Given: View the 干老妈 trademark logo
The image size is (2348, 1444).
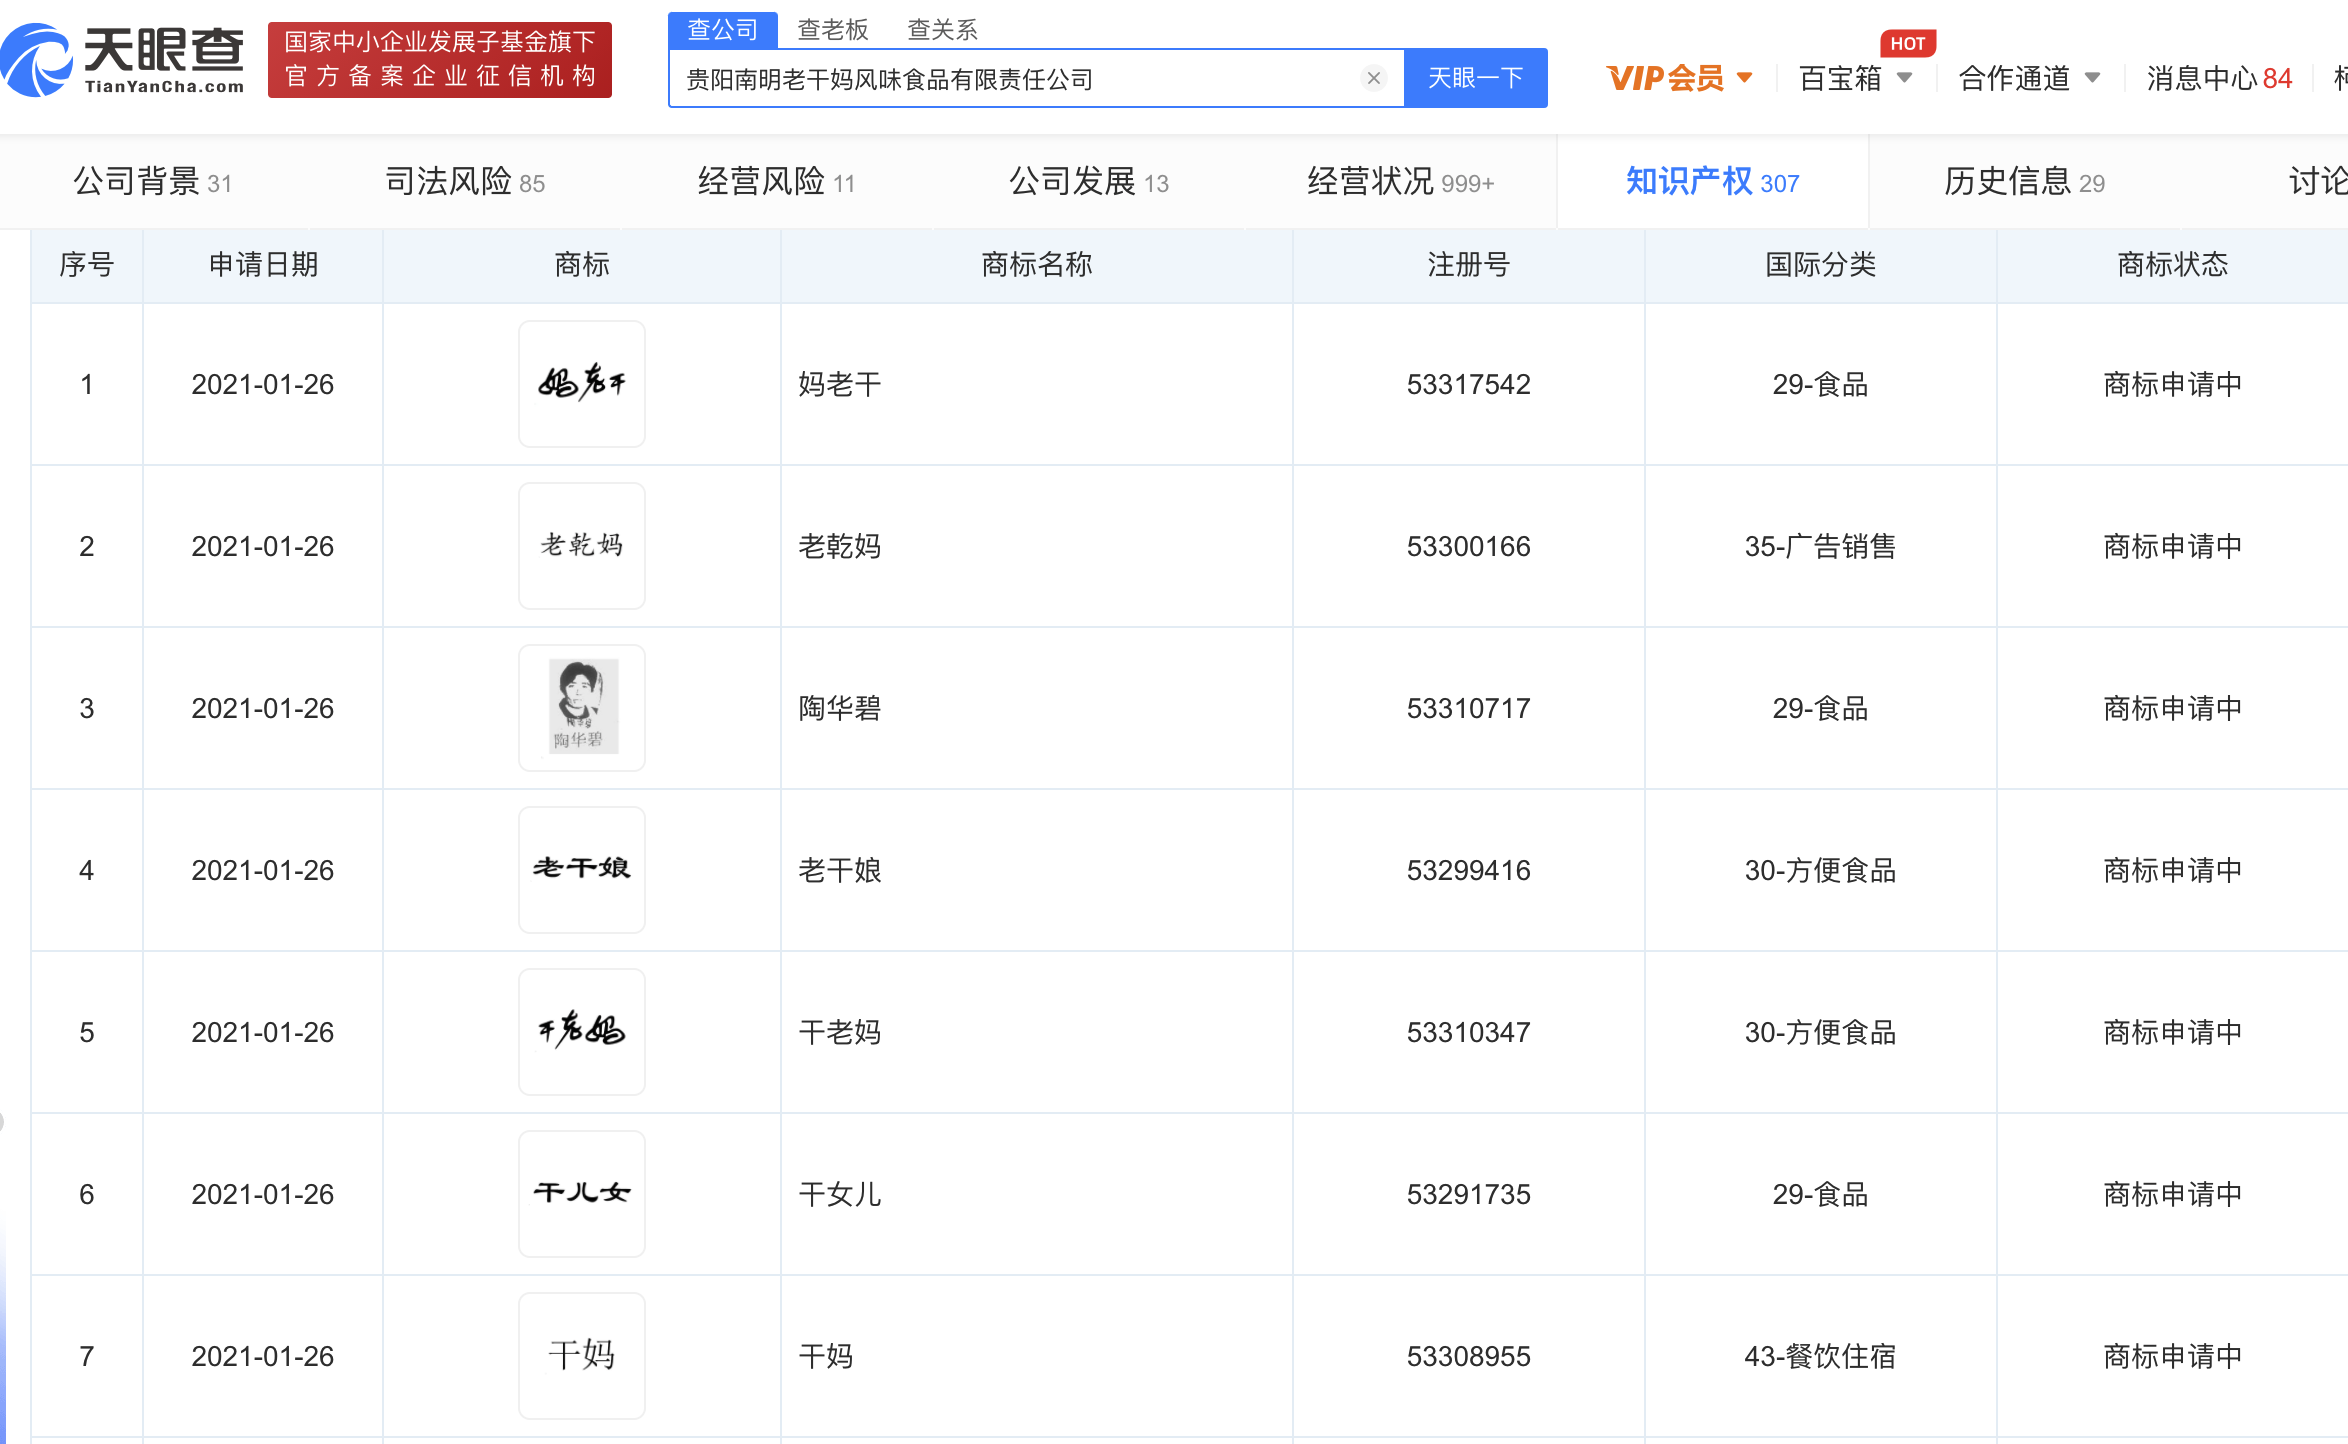Looking at the screenshot, I should (x=581, y=1032).
